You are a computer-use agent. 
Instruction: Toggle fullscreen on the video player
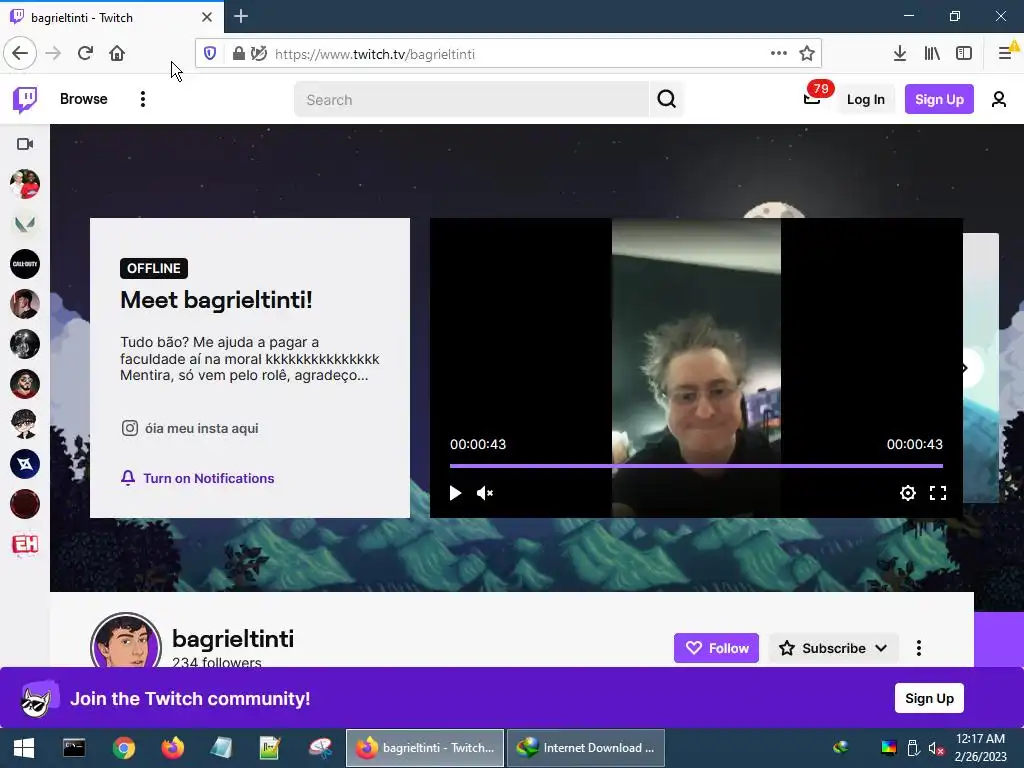(938, 493)
